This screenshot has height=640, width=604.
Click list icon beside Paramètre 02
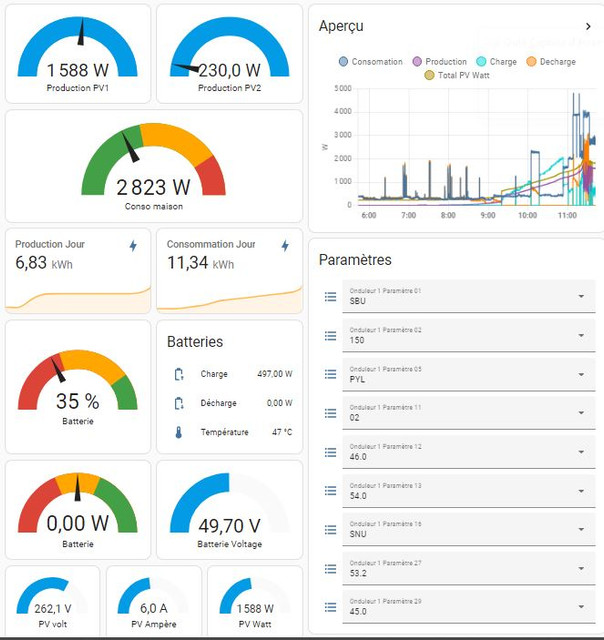point(331,336)
